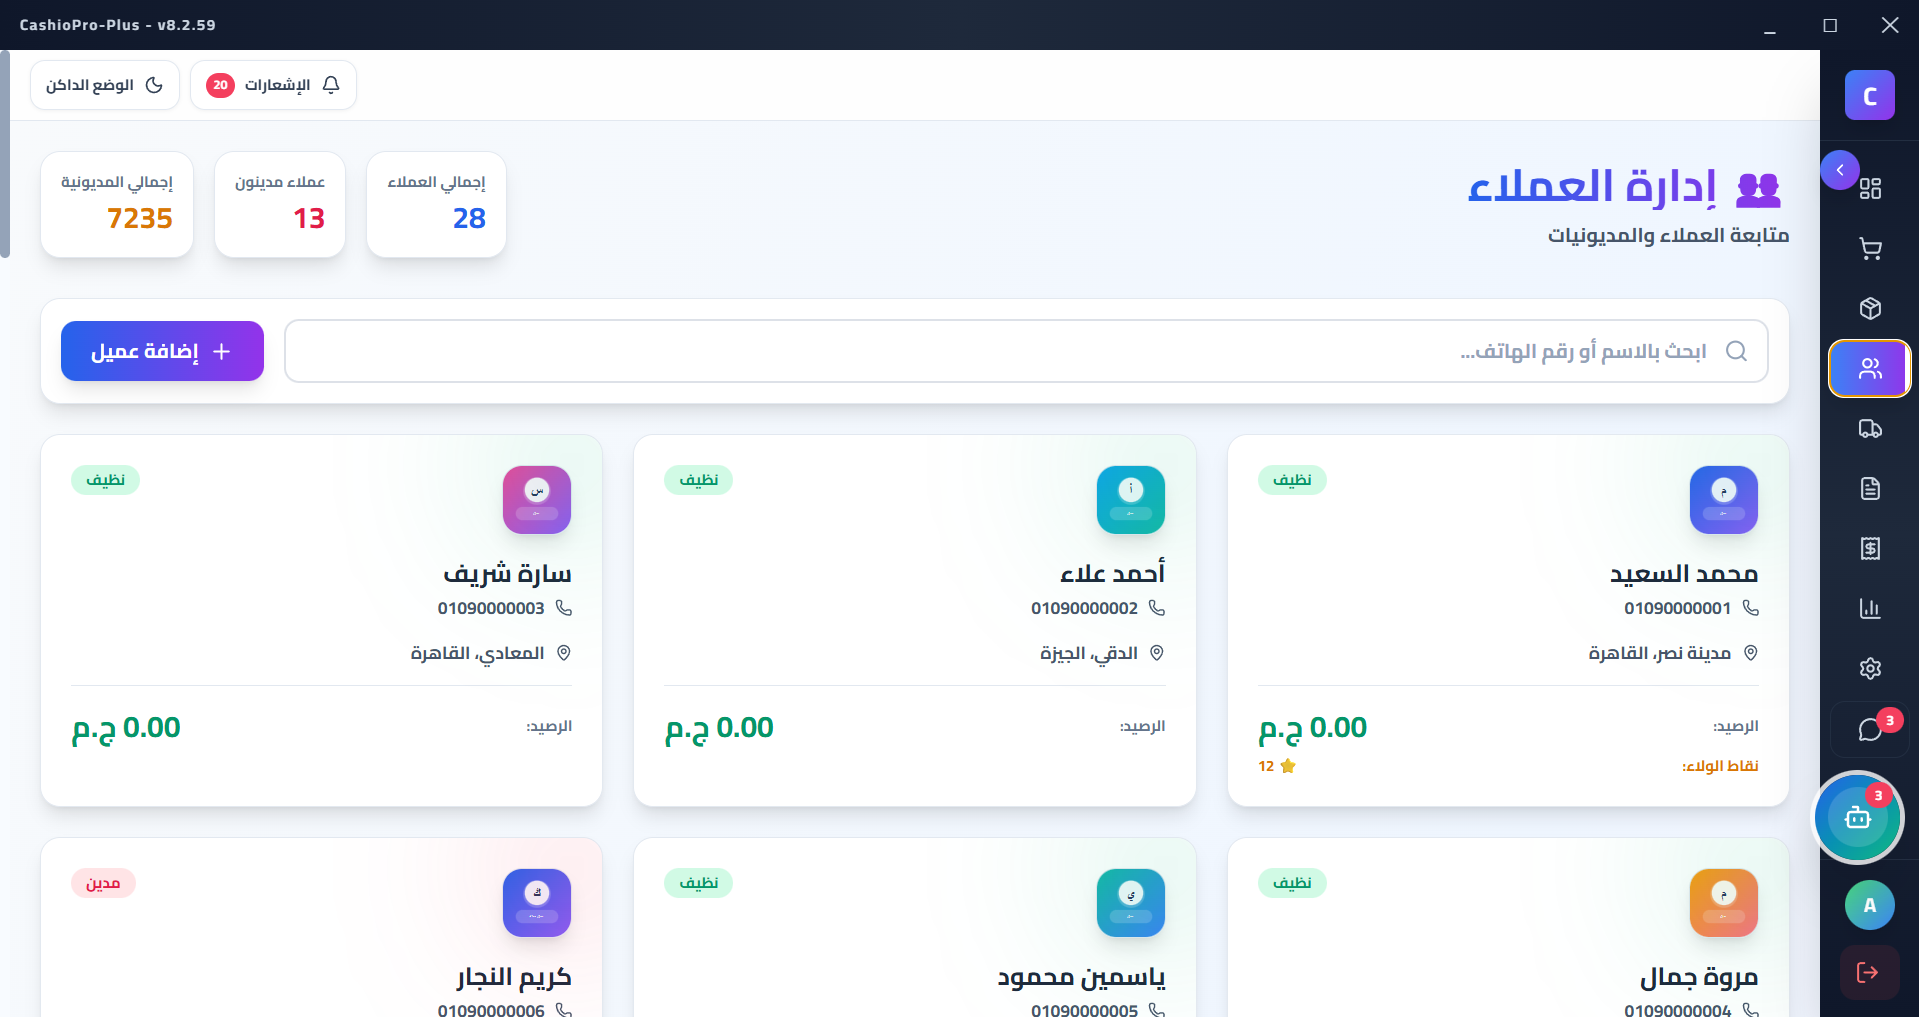Viewport: 1919px width, 1017px height.
Task: Click phone icon beside 01090000001
Action: click(1750, 608)
